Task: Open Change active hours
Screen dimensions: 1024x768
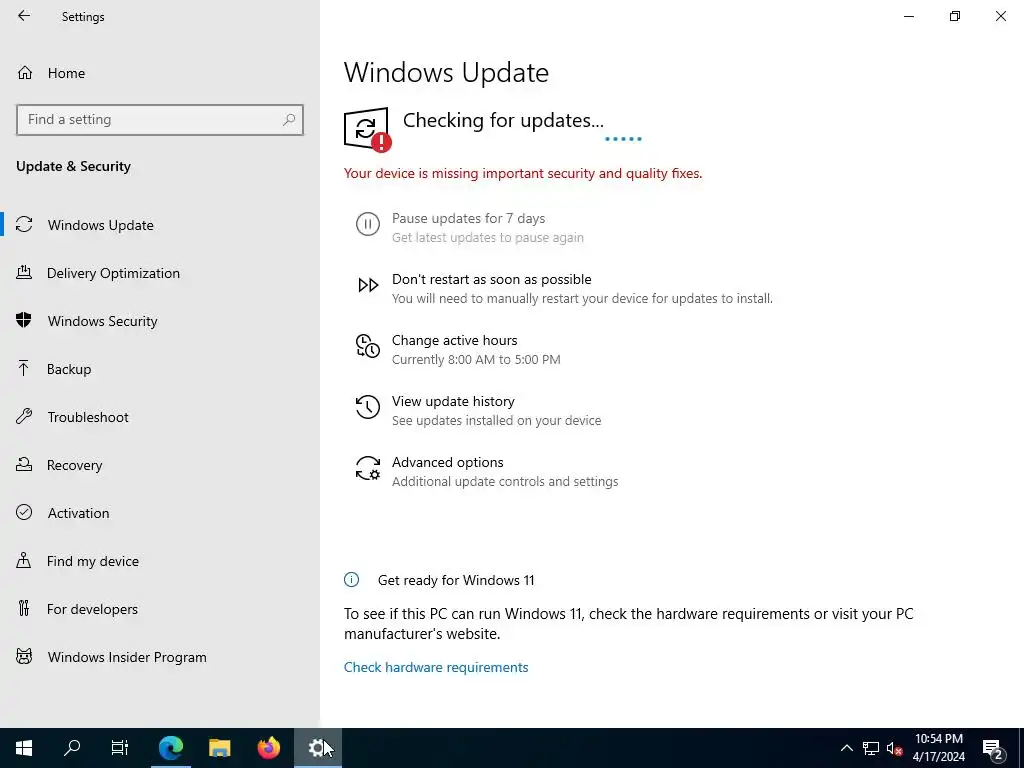Action: [455, 340]
